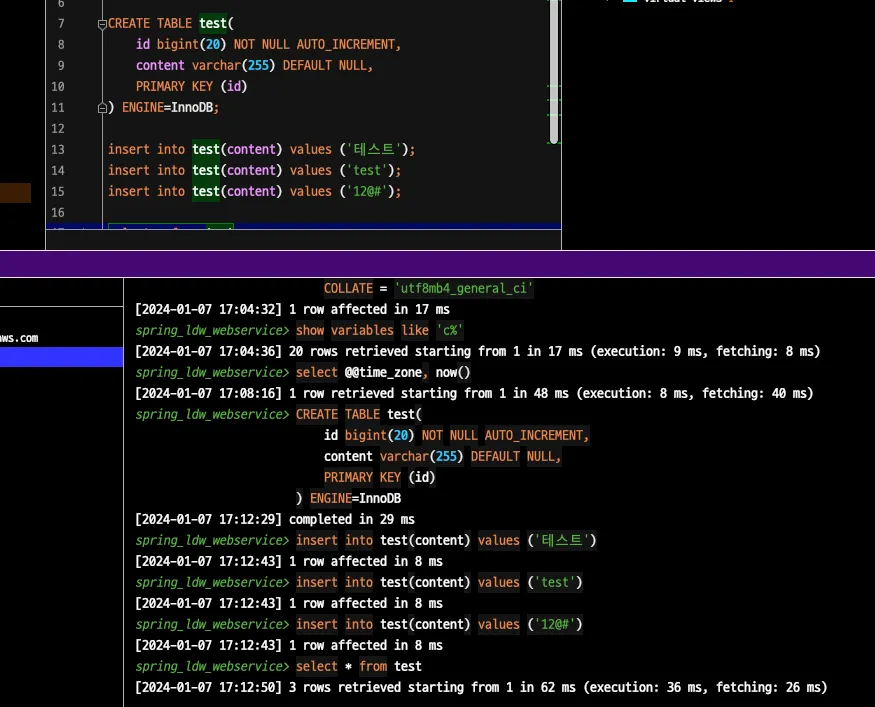Screen dimensions: 875x707
Task: Collapse the CREATE TABLE fold marker at line 7
Action: tap(102, 24)
